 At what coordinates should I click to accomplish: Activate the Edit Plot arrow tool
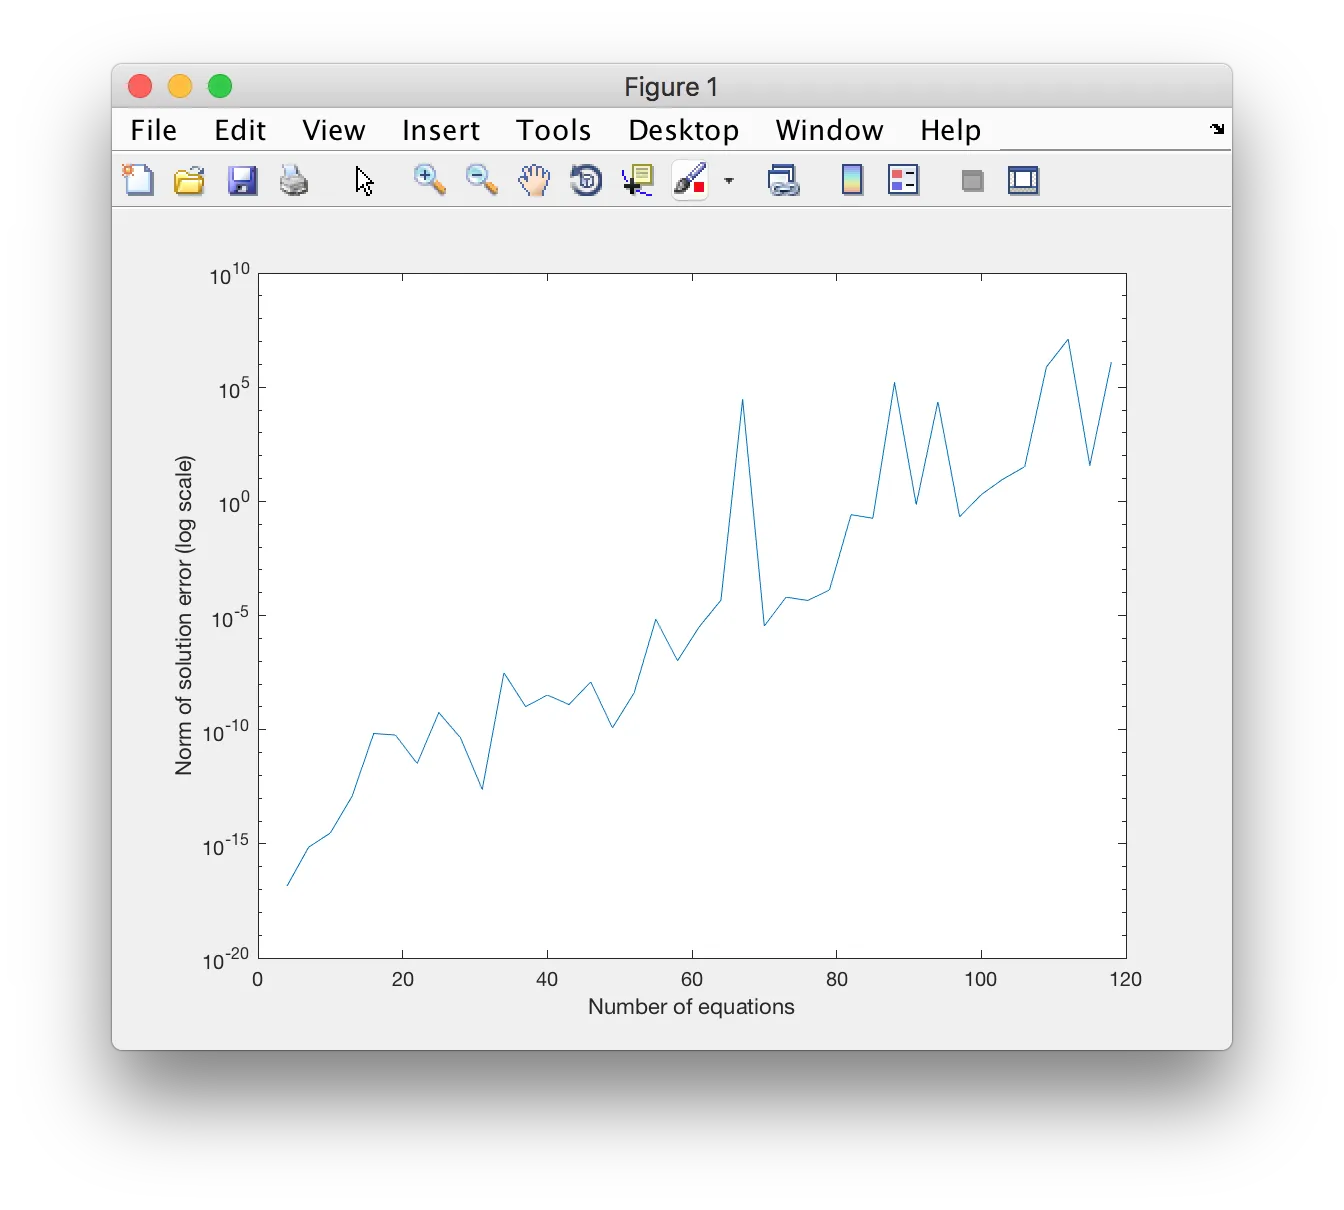tap(364, 181)
